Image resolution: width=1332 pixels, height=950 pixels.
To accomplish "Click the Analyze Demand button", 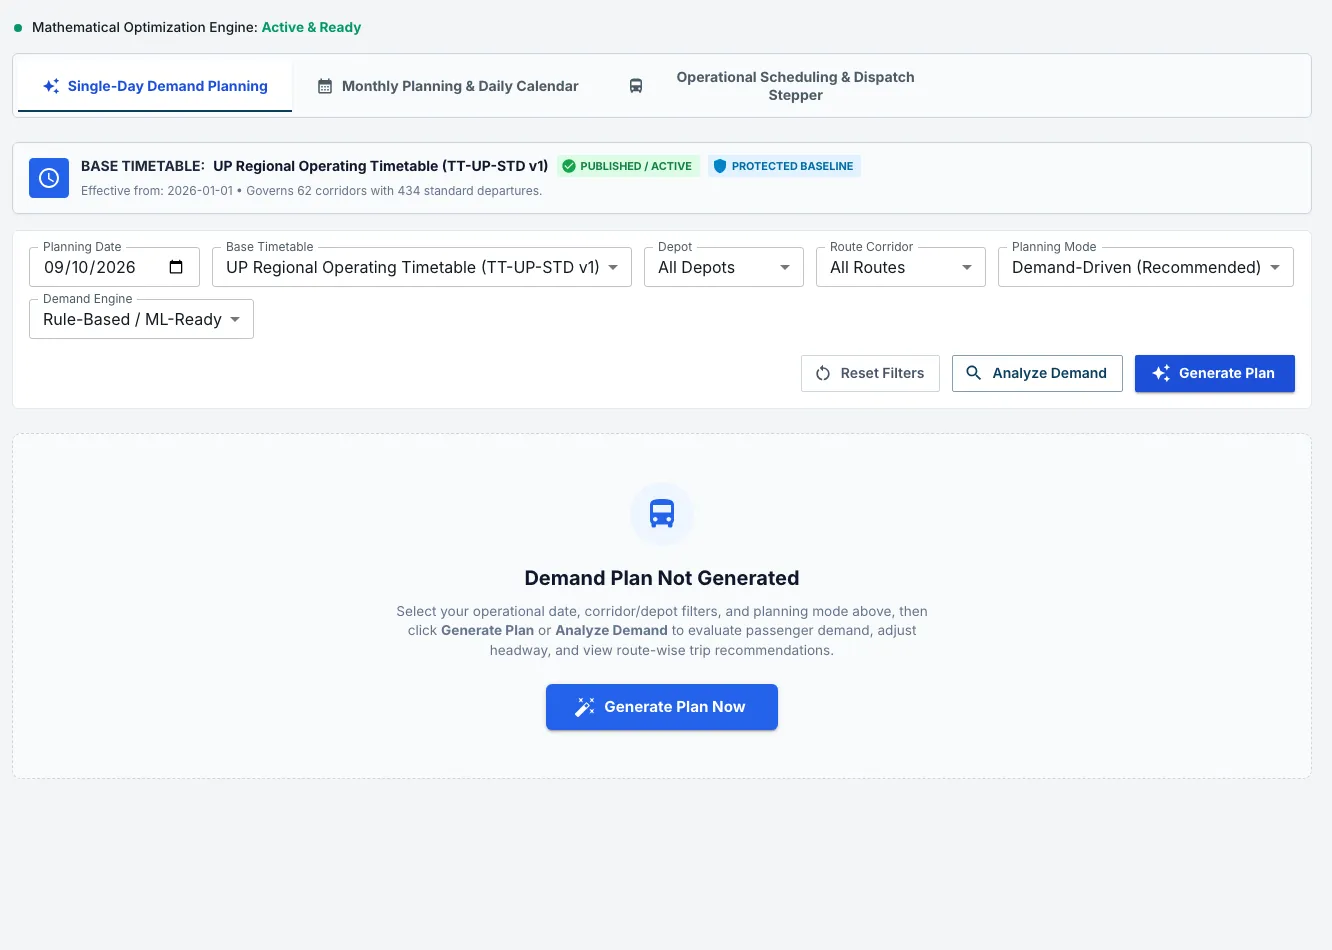I will 1037,373.
